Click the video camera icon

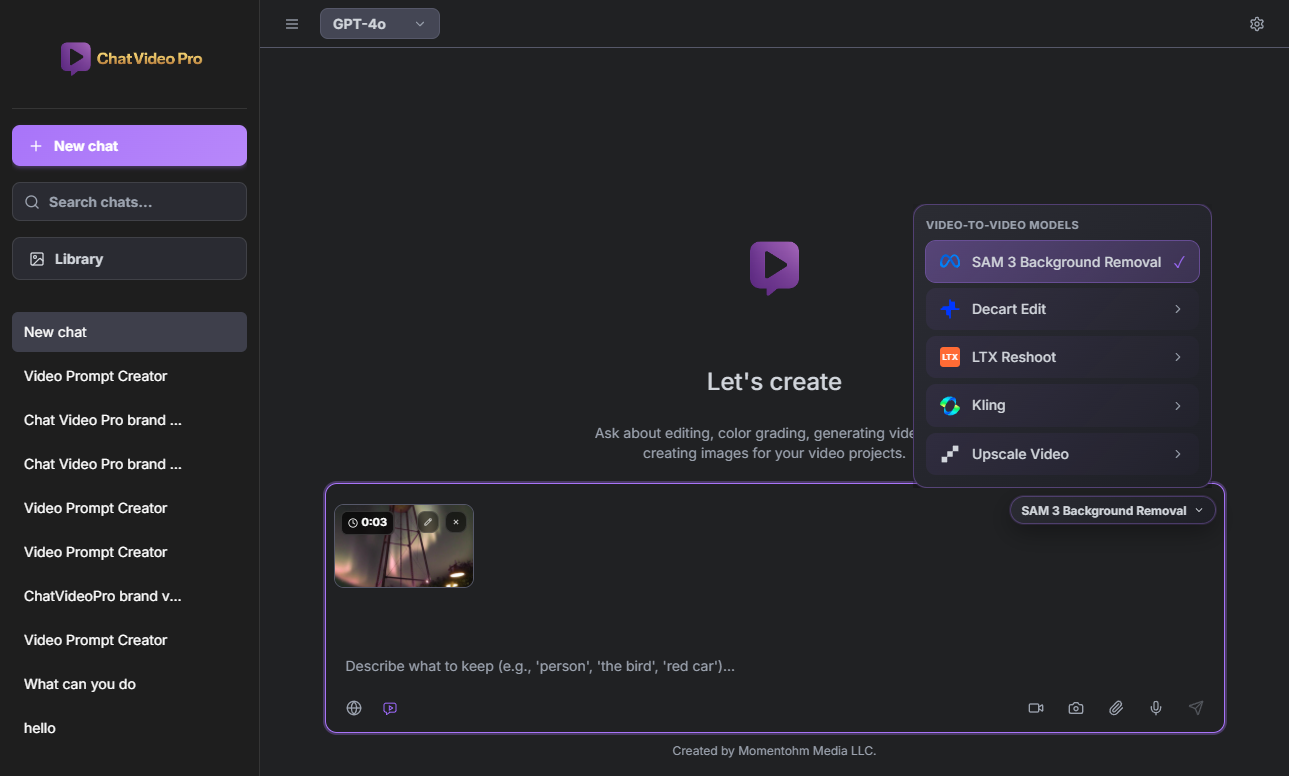pos(1036,708)
